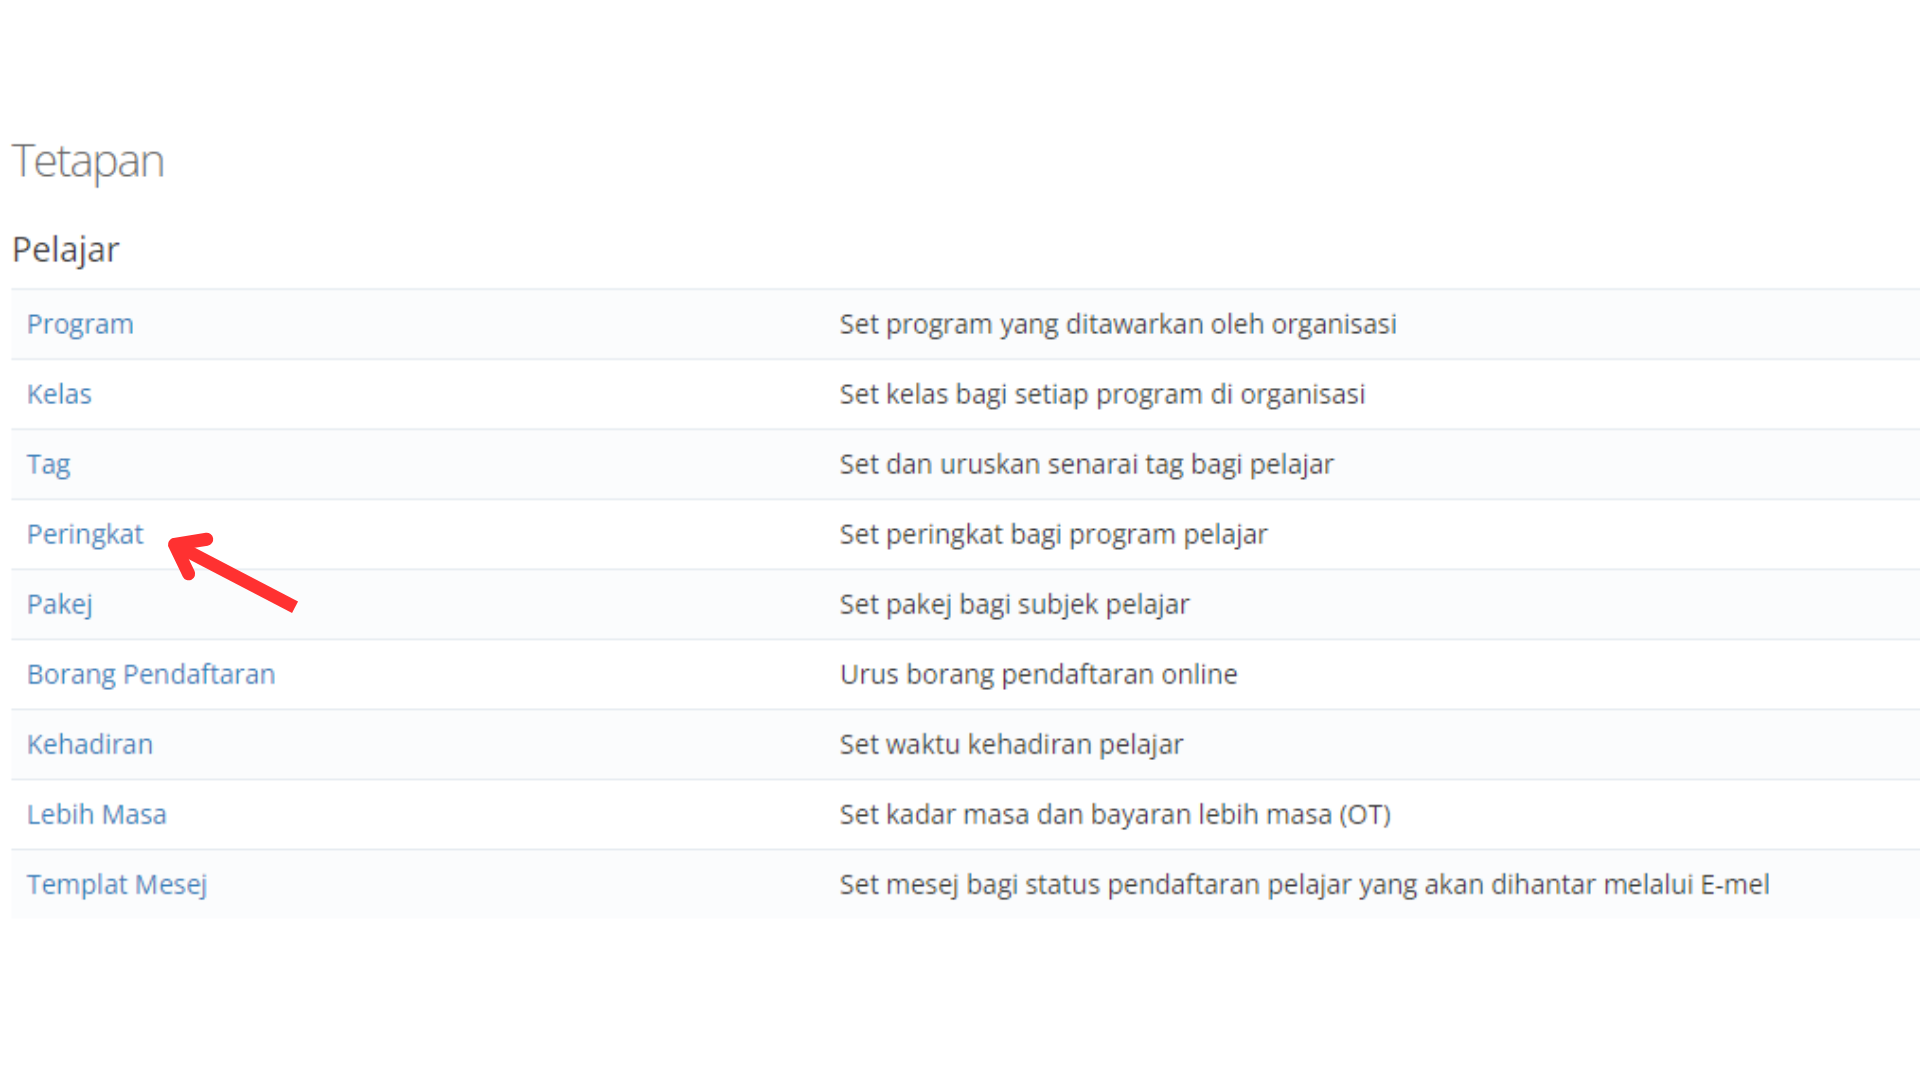Screen dimensions: 1920x1080
Task: Open the Templat Mesej settings link
Action: tap(117, 883)
